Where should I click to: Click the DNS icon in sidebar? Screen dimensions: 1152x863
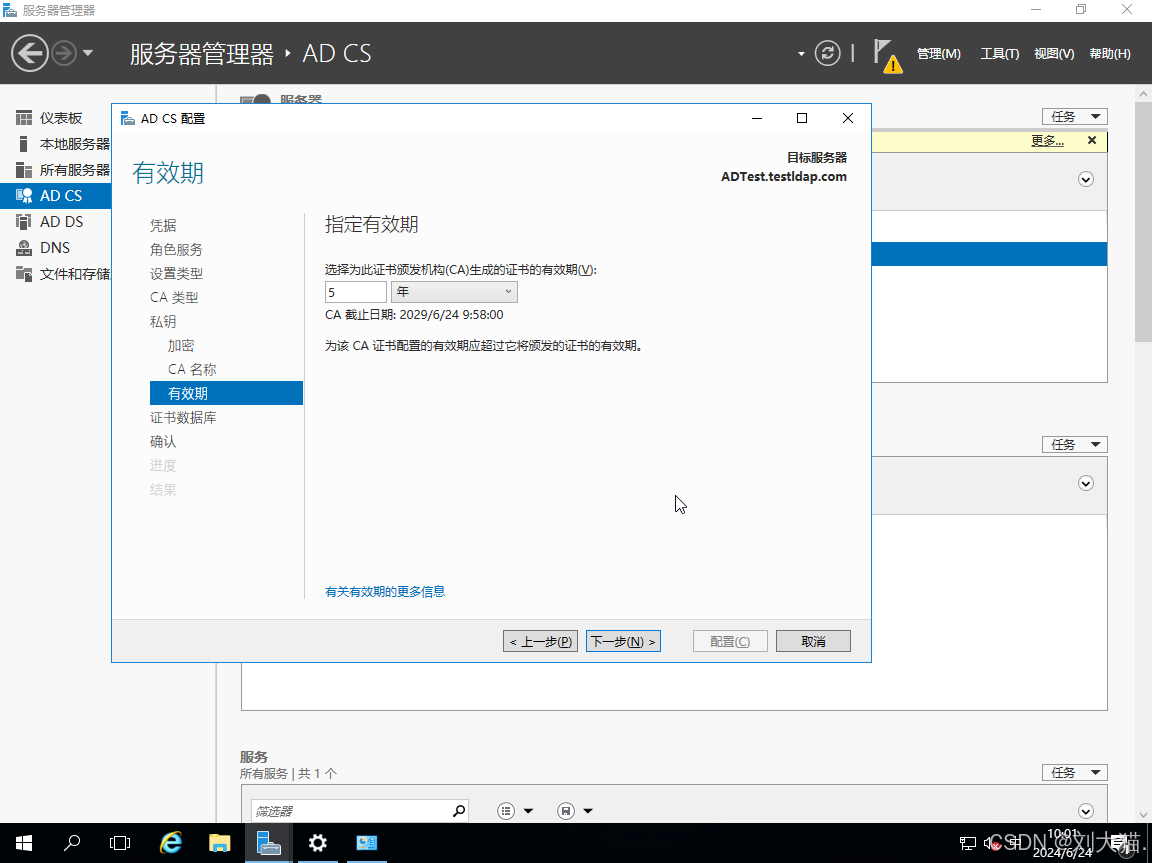[x=24, y=248]
